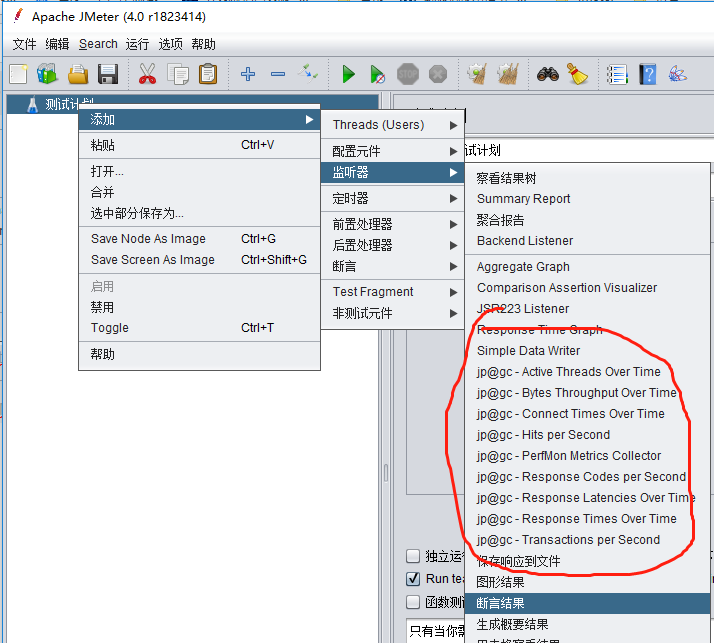
Task: Choose 粘贴 in context menu
Action: click(199, 145)
